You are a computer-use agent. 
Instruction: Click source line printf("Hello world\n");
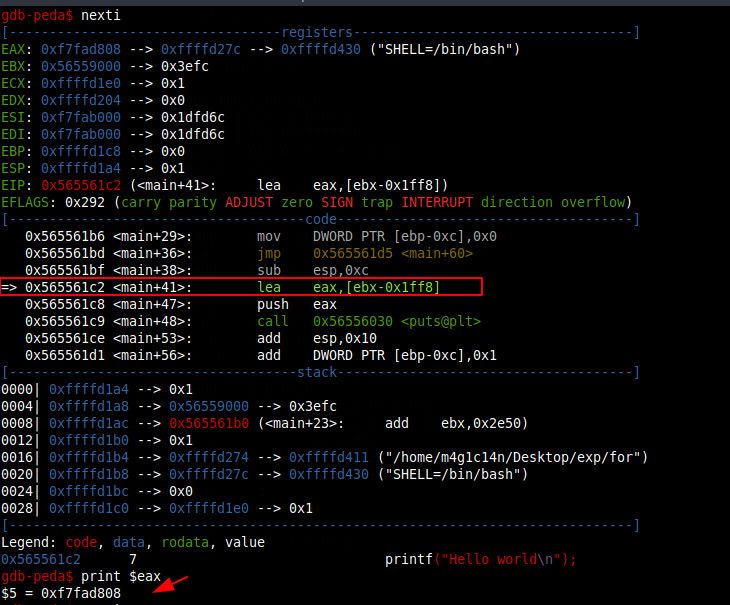tap(480, 559)
